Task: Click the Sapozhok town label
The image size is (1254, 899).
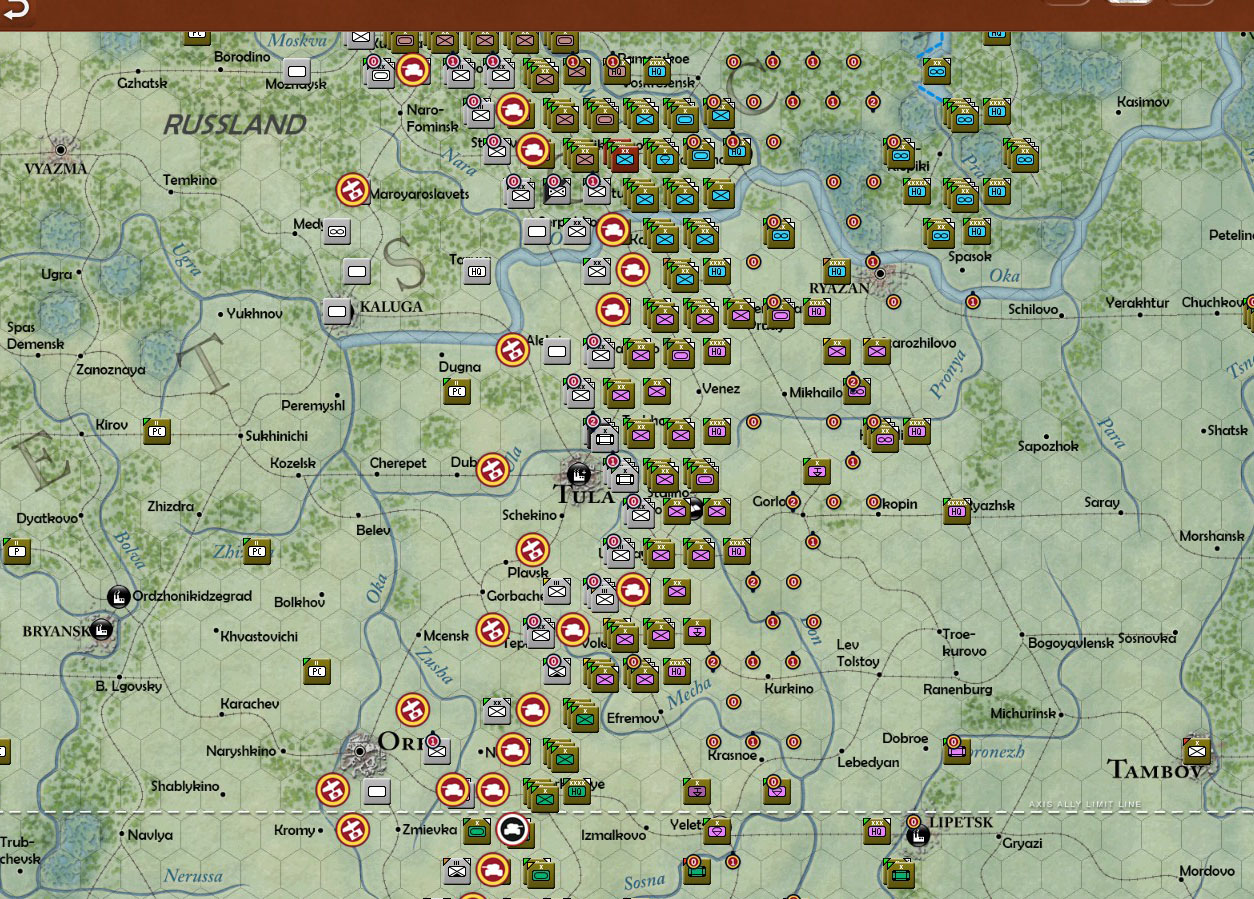Action: pos(1048,446)
